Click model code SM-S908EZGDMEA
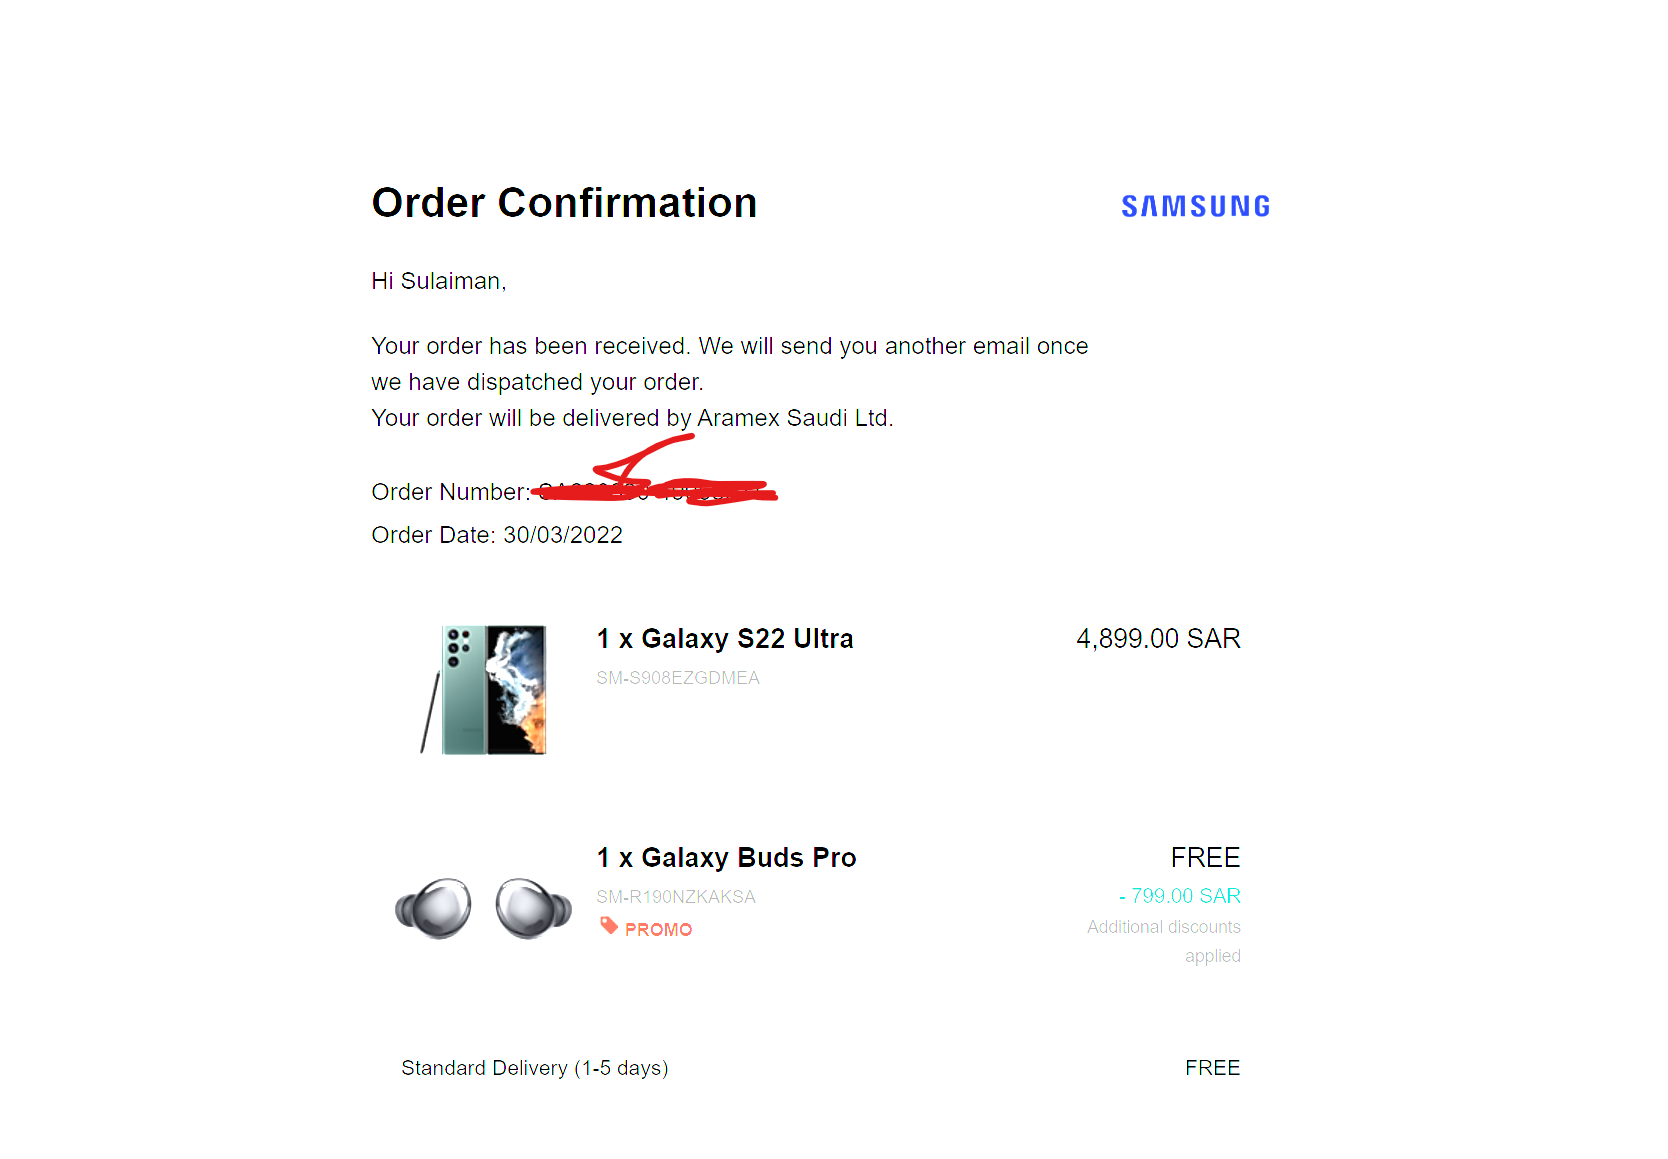The image size is (1668, 1159). pyautogui.click(x=678, y=678)
